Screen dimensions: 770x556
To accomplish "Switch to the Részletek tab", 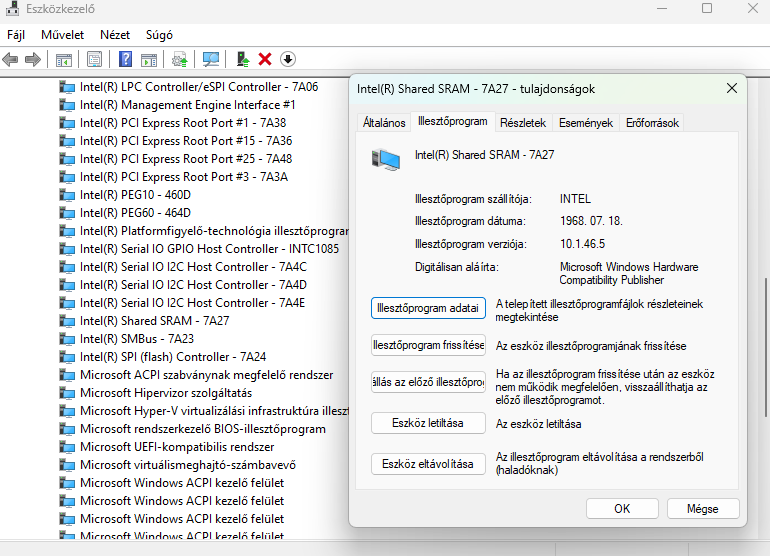I will (x=523, y=123).
